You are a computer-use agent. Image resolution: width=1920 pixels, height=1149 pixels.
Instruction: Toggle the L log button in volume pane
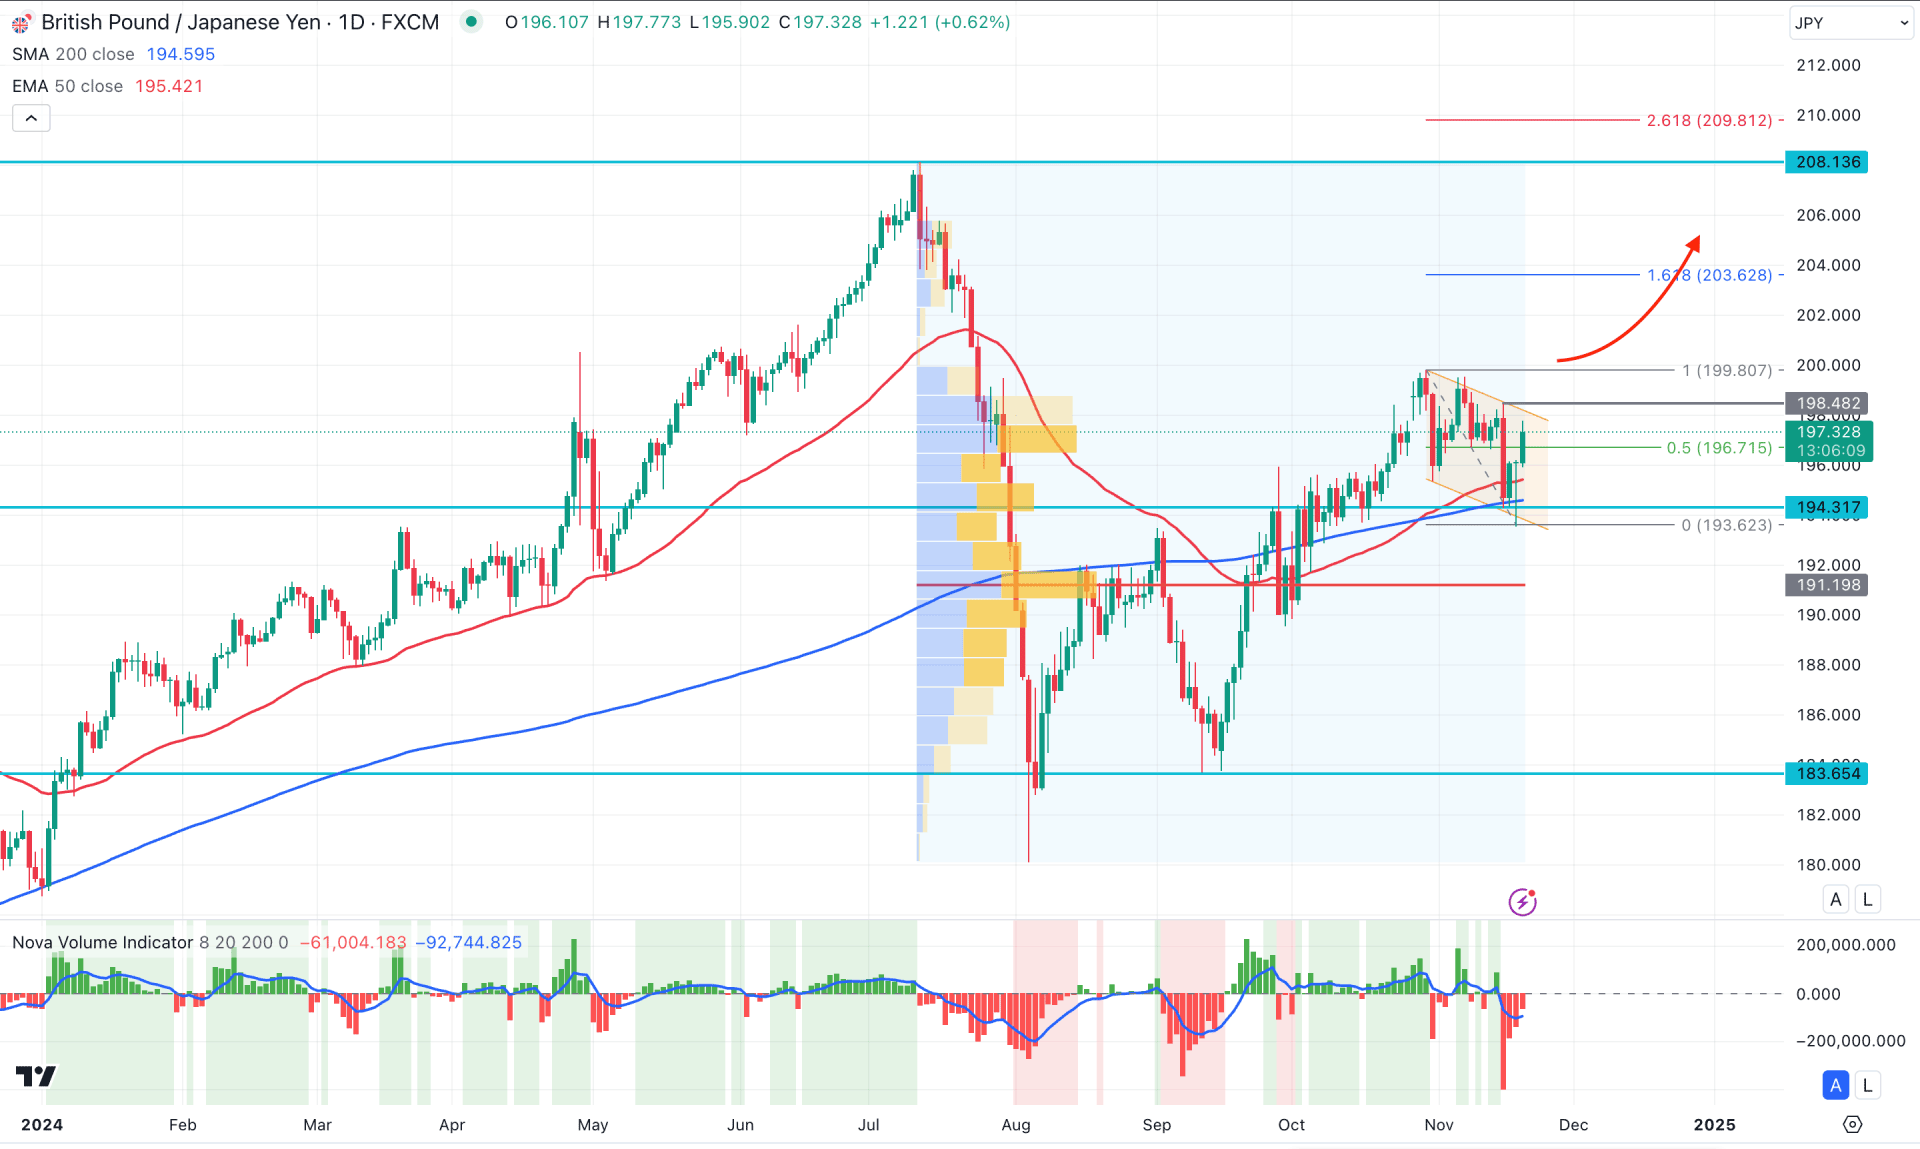[1867, 1085]
